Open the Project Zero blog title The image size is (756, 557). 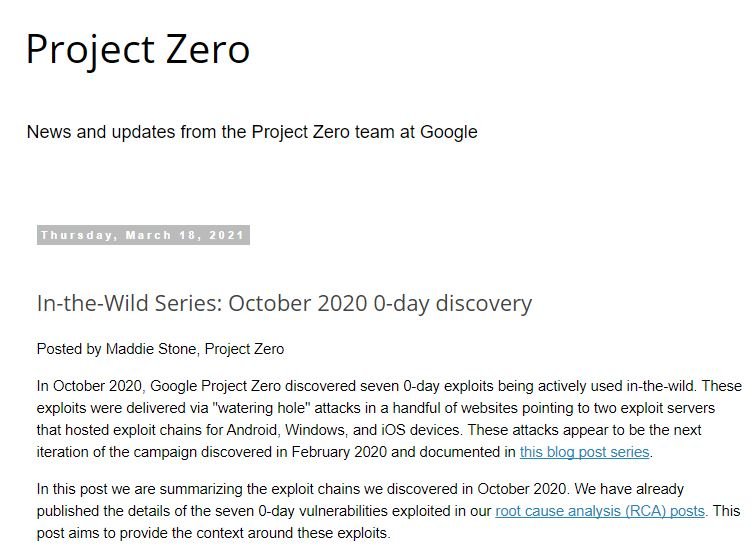coord(138,50)
